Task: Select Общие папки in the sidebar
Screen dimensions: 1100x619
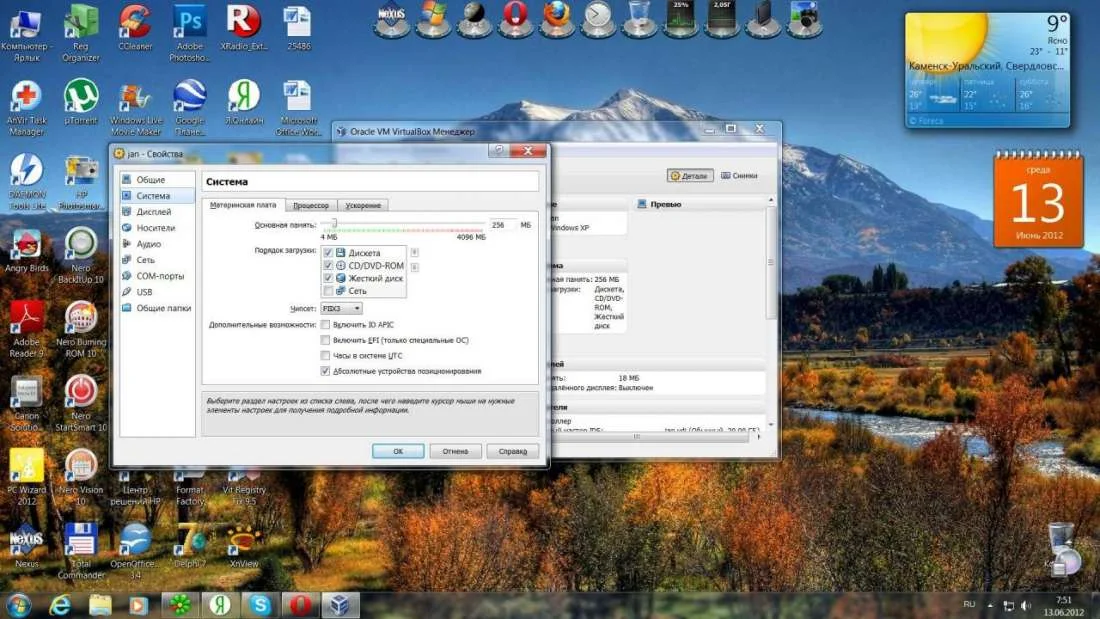Action: coord(163,308)
